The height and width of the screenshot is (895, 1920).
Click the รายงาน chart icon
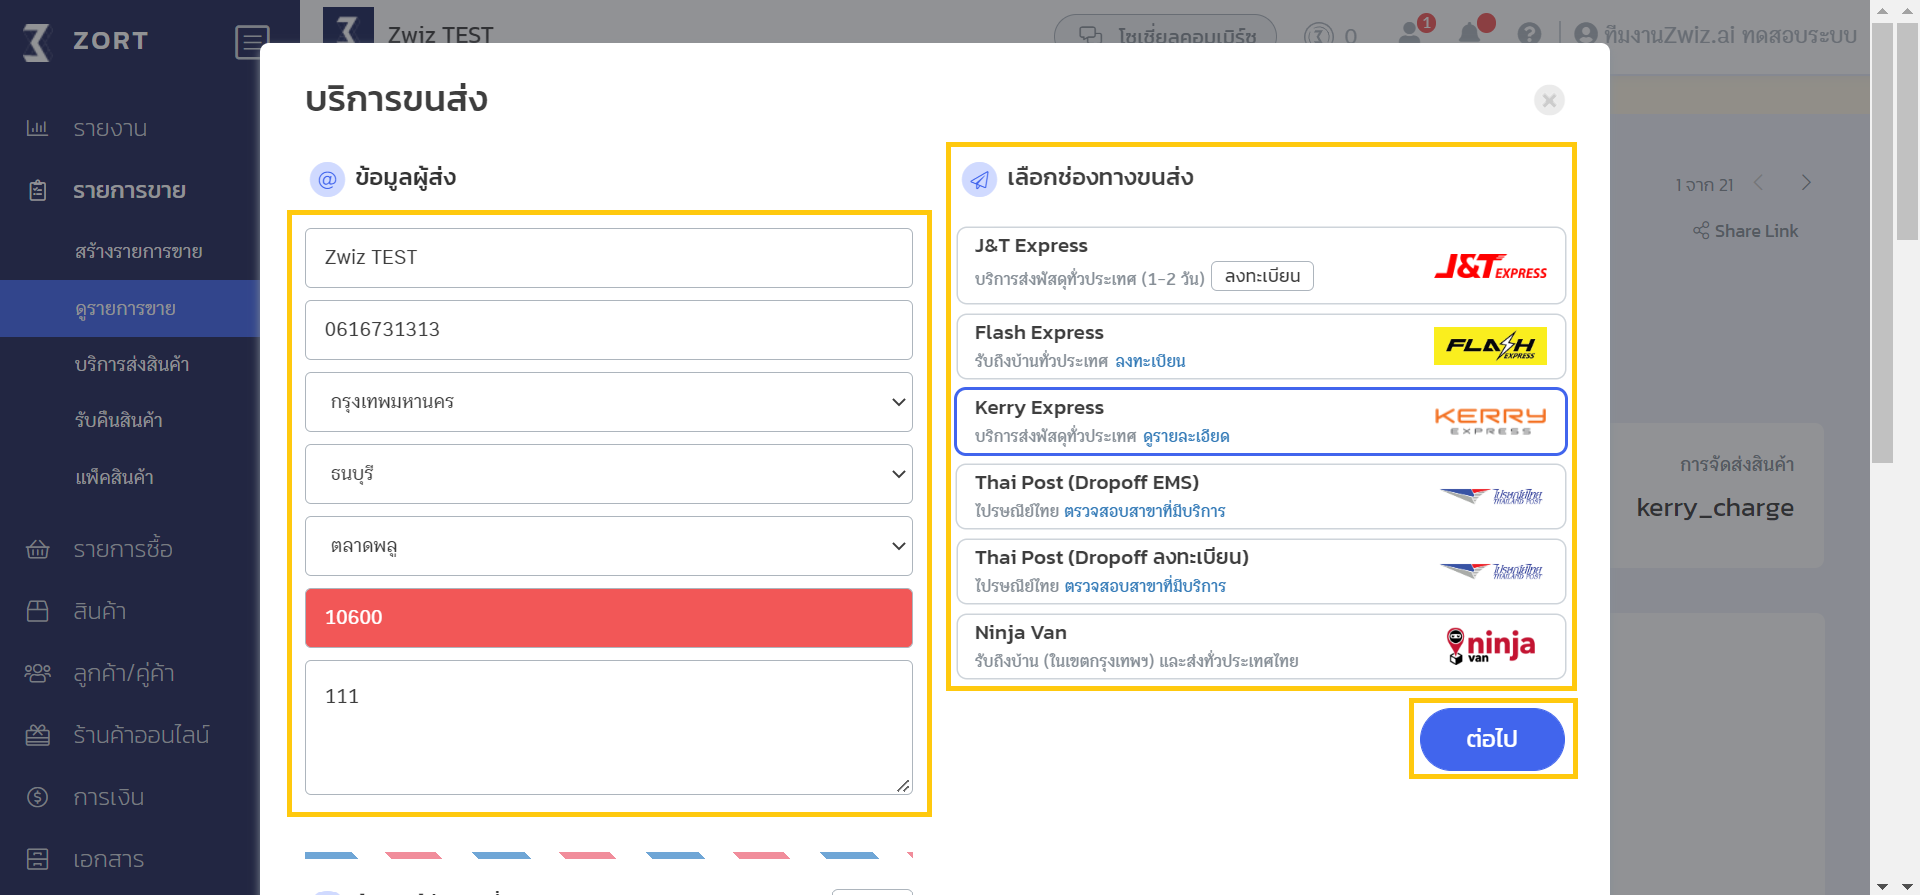tap(37, 128)
